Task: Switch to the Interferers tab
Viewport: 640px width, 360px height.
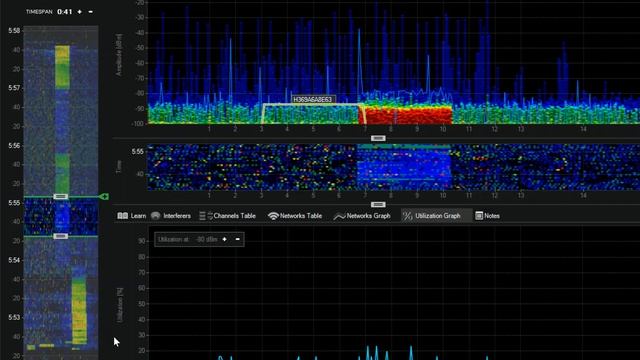Action: point(171,216)
